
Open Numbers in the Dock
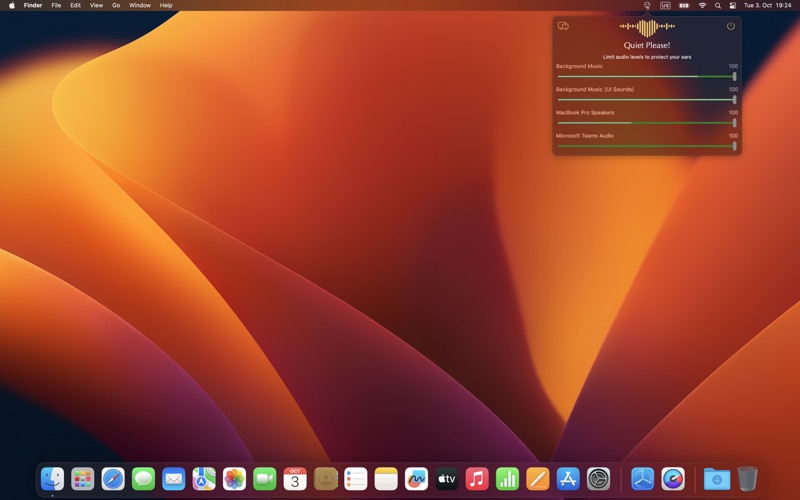(508, 479)
